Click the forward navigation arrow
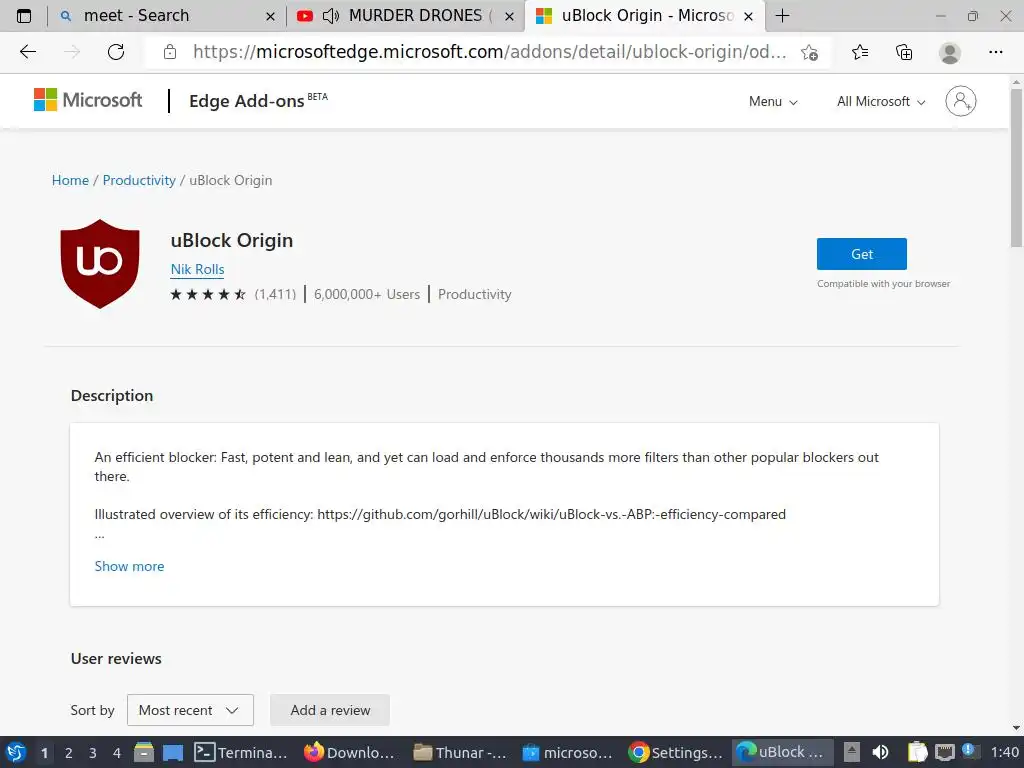This screenshot has height=768, width=1024. (72, 52)
